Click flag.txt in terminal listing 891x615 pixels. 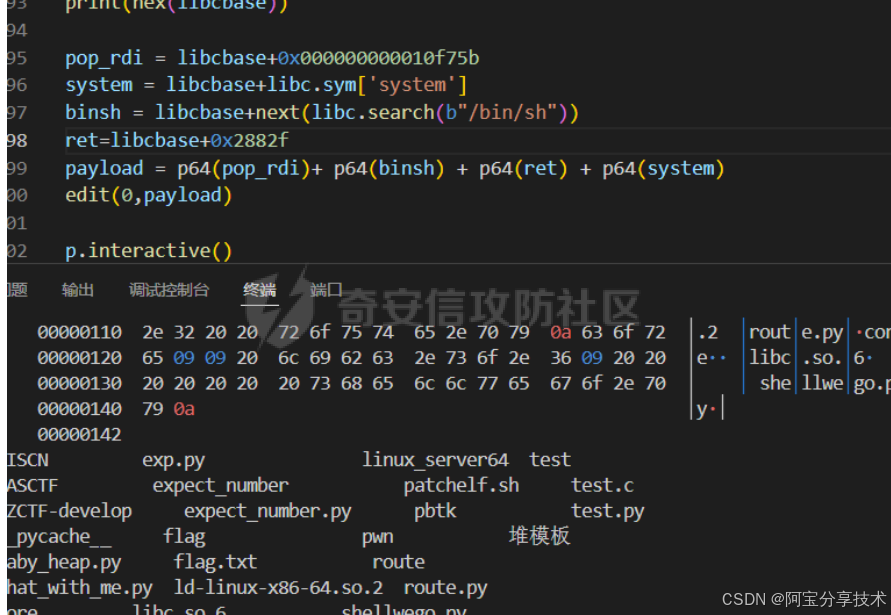click(x=215, y=562)
